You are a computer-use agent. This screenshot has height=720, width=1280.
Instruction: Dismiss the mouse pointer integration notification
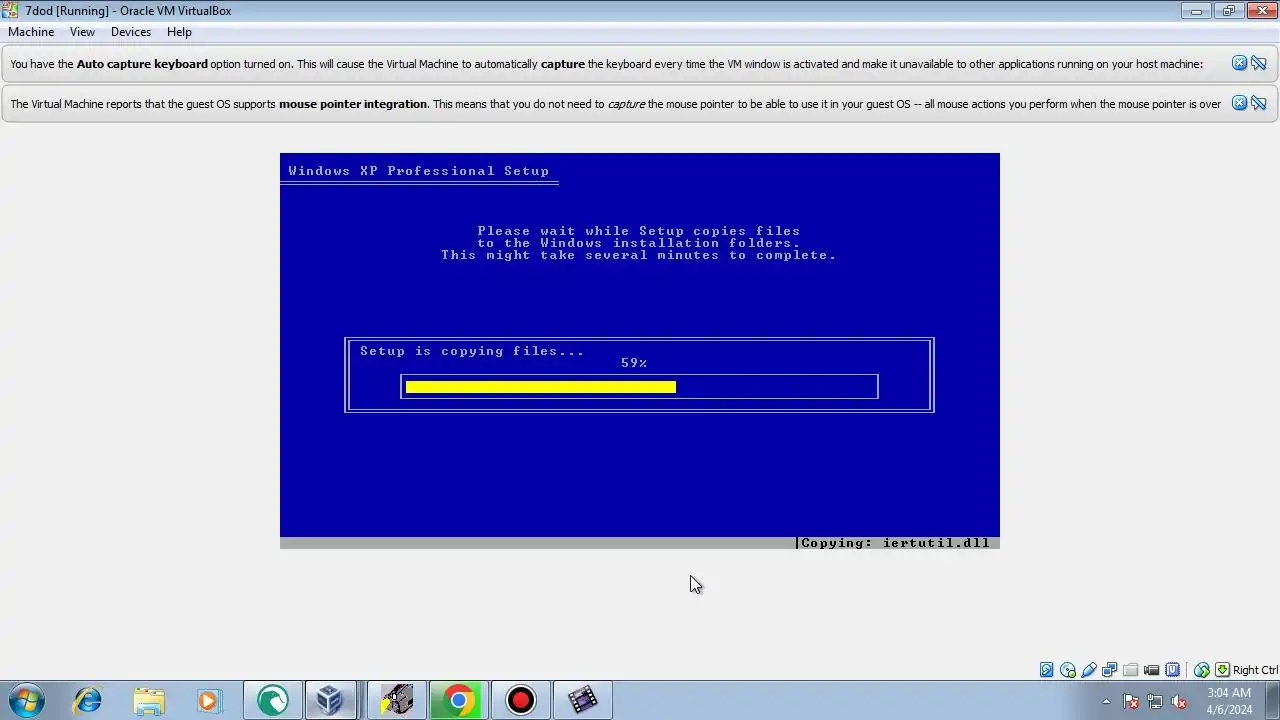(x=1239, y=103)
